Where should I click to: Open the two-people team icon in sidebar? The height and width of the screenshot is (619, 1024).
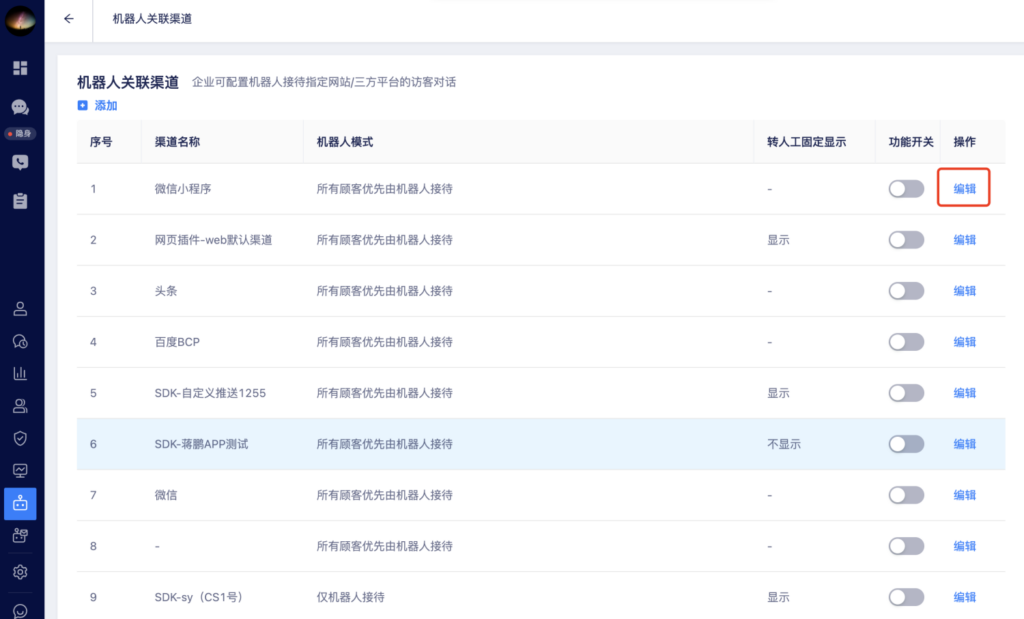[20, 406]
